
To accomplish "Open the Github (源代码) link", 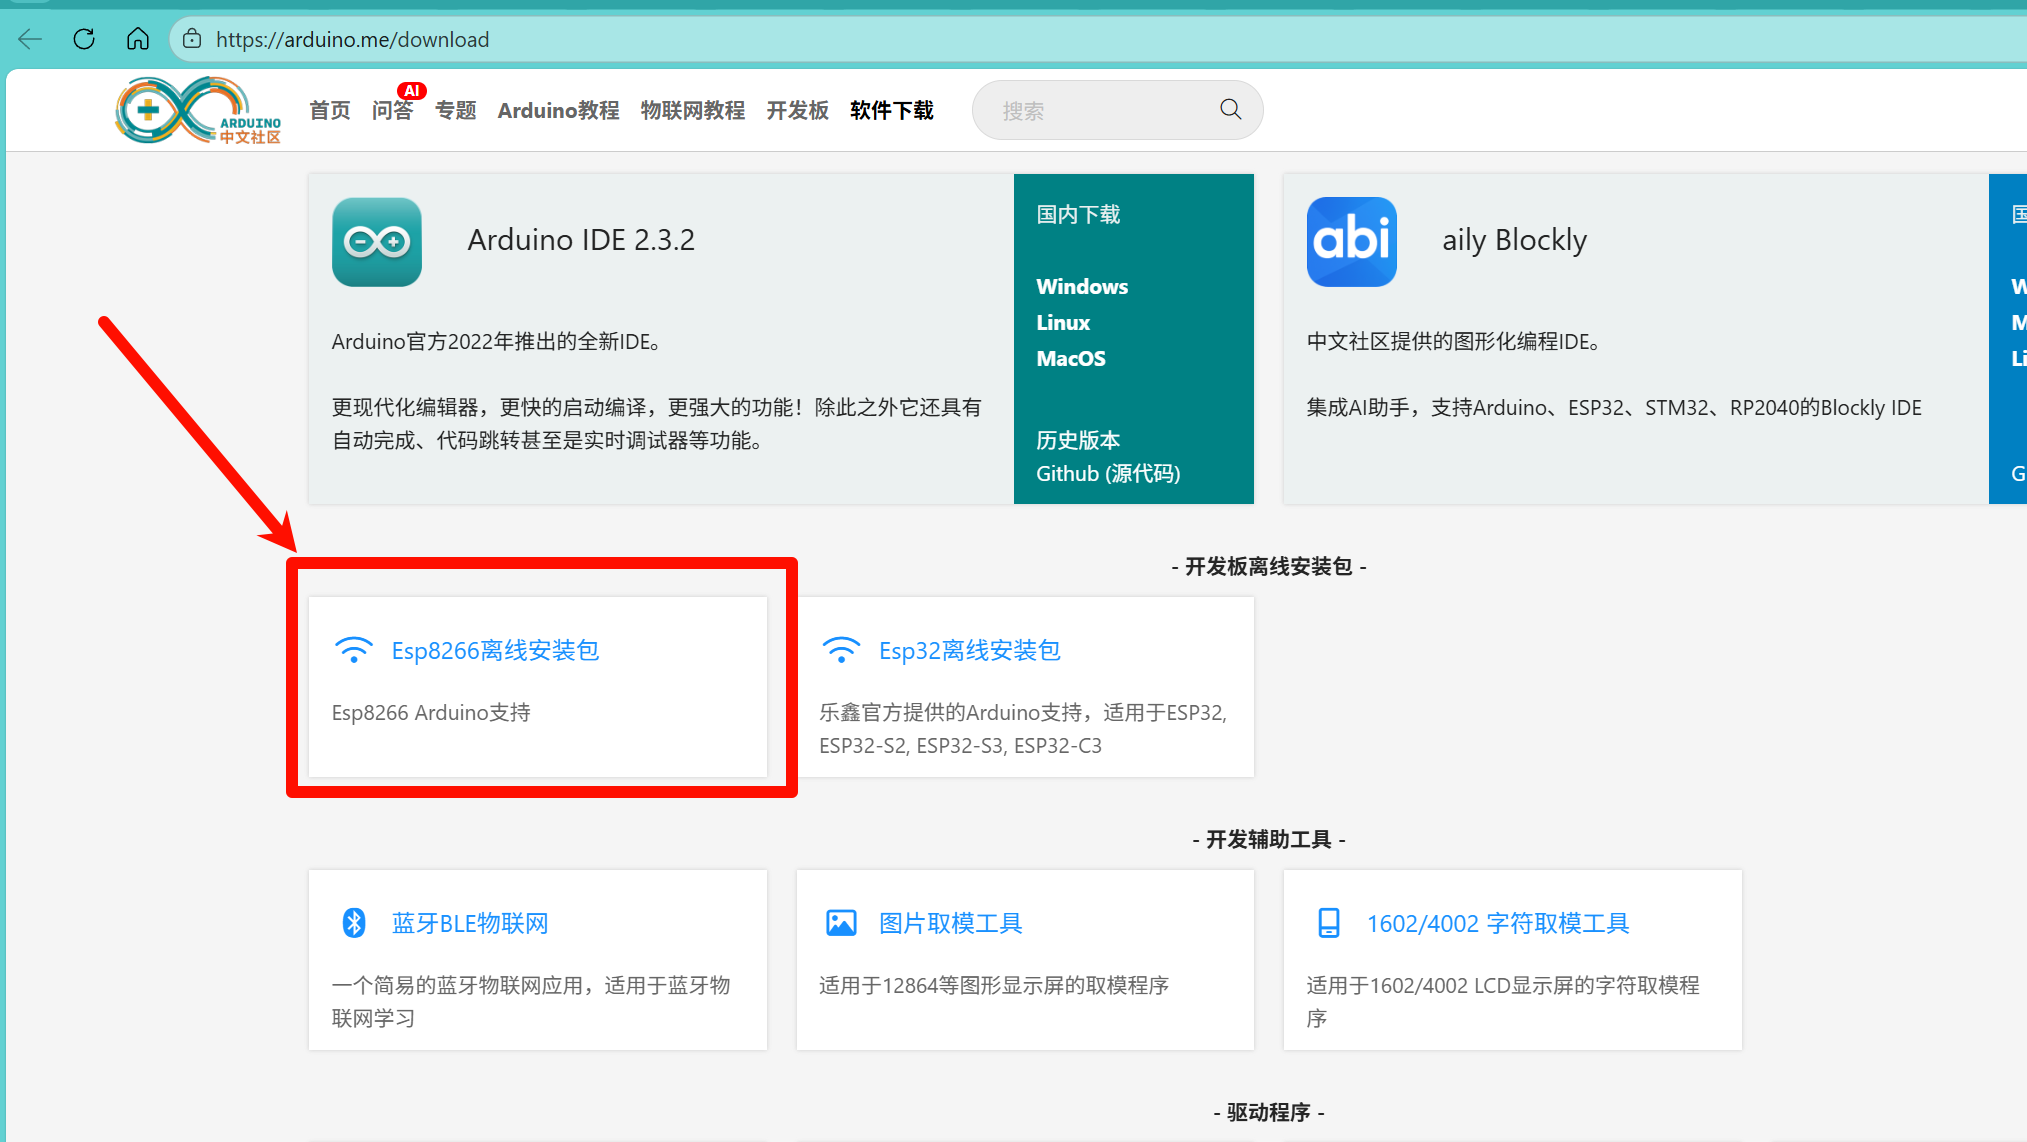I will coord(1107,473).
